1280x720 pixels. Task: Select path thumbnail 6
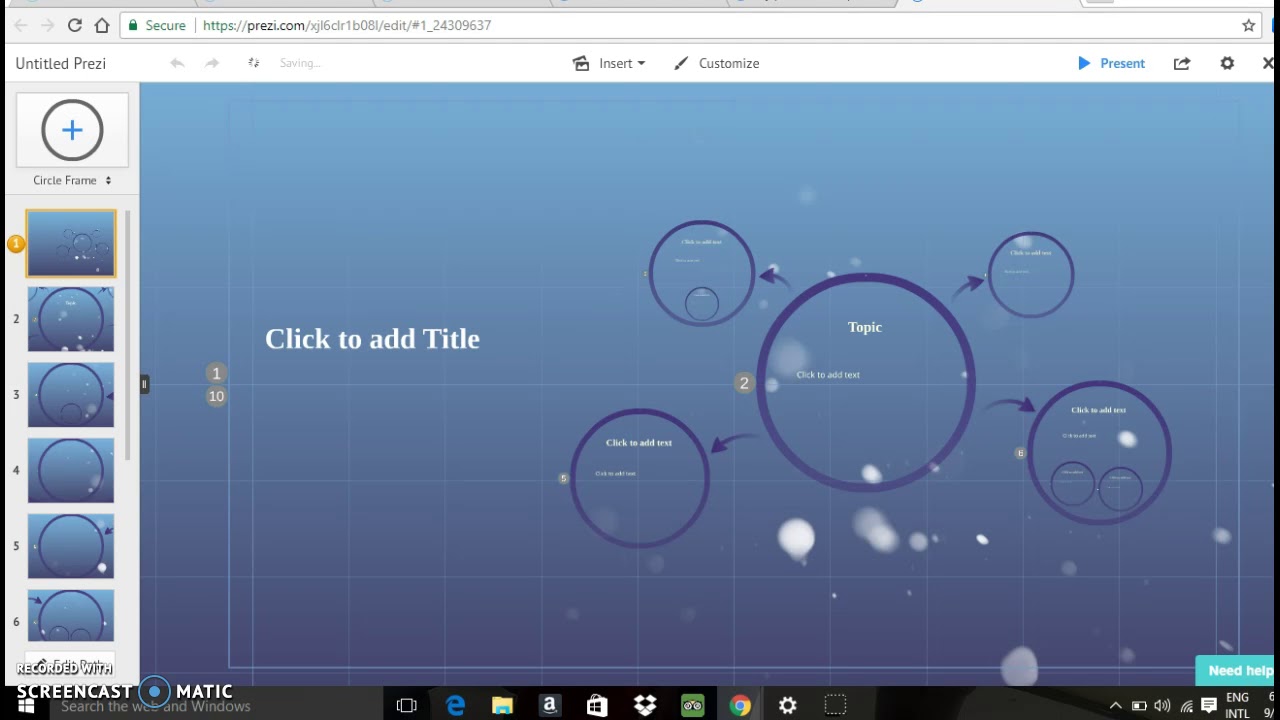(x=71, y=616)
